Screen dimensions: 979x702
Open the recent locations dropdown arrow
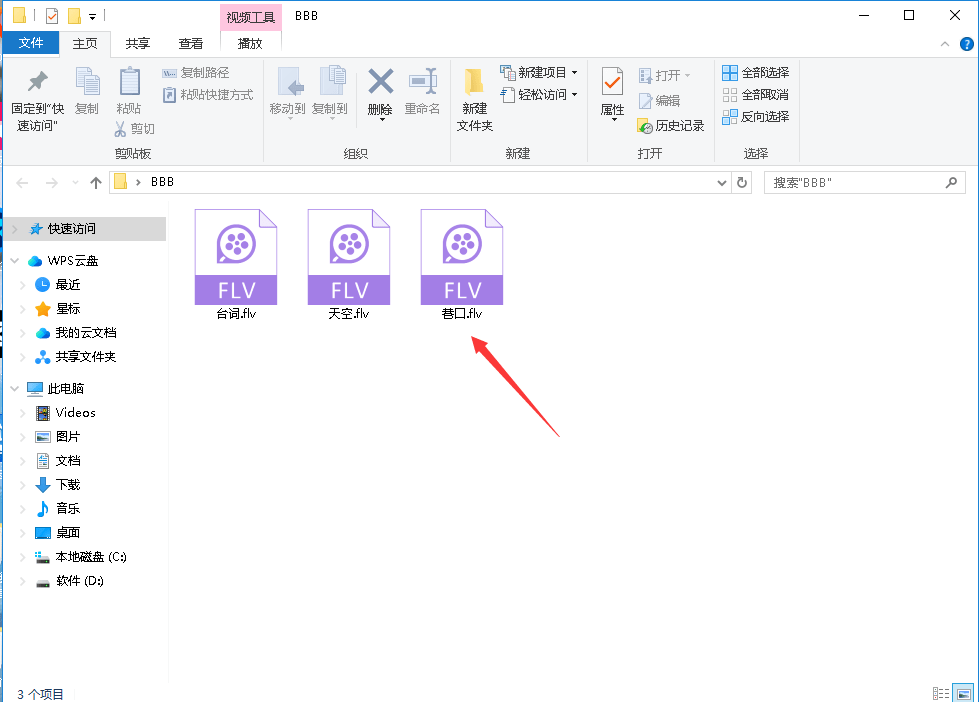tap(76, 183)
